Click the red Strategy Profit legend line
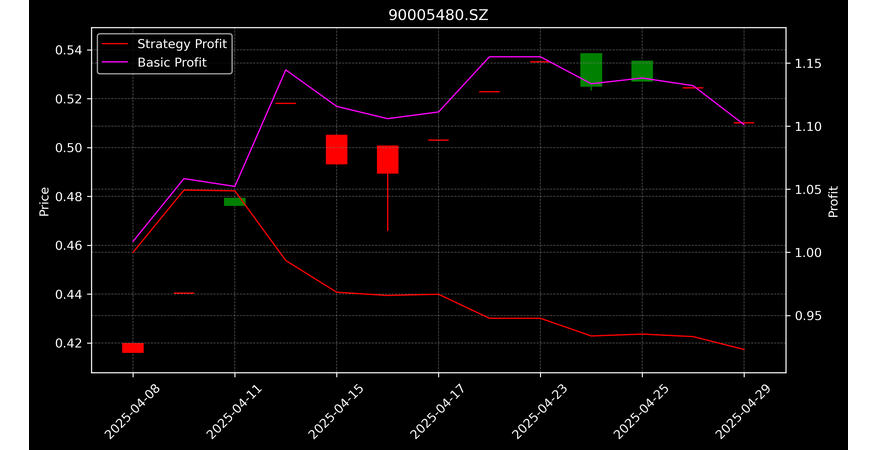 point(116,44)
